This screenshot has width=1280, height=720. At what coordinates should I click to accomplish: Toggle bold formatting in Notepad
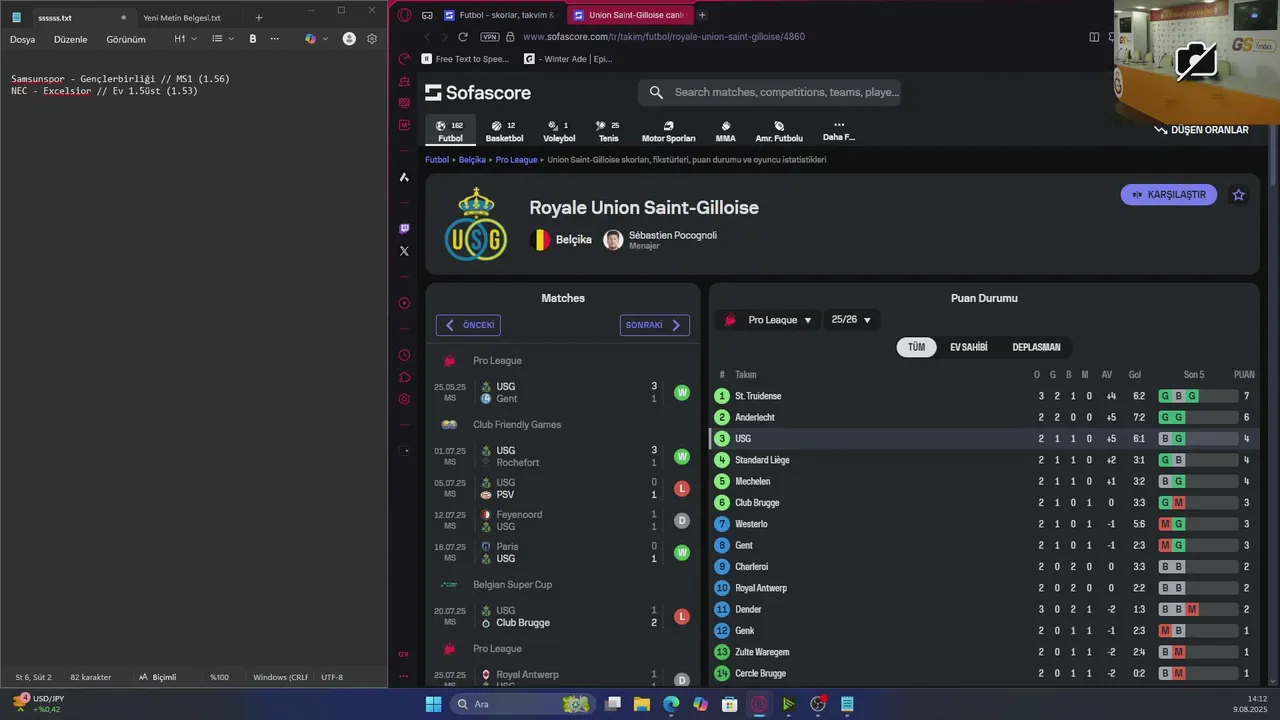tap(253, 39)
